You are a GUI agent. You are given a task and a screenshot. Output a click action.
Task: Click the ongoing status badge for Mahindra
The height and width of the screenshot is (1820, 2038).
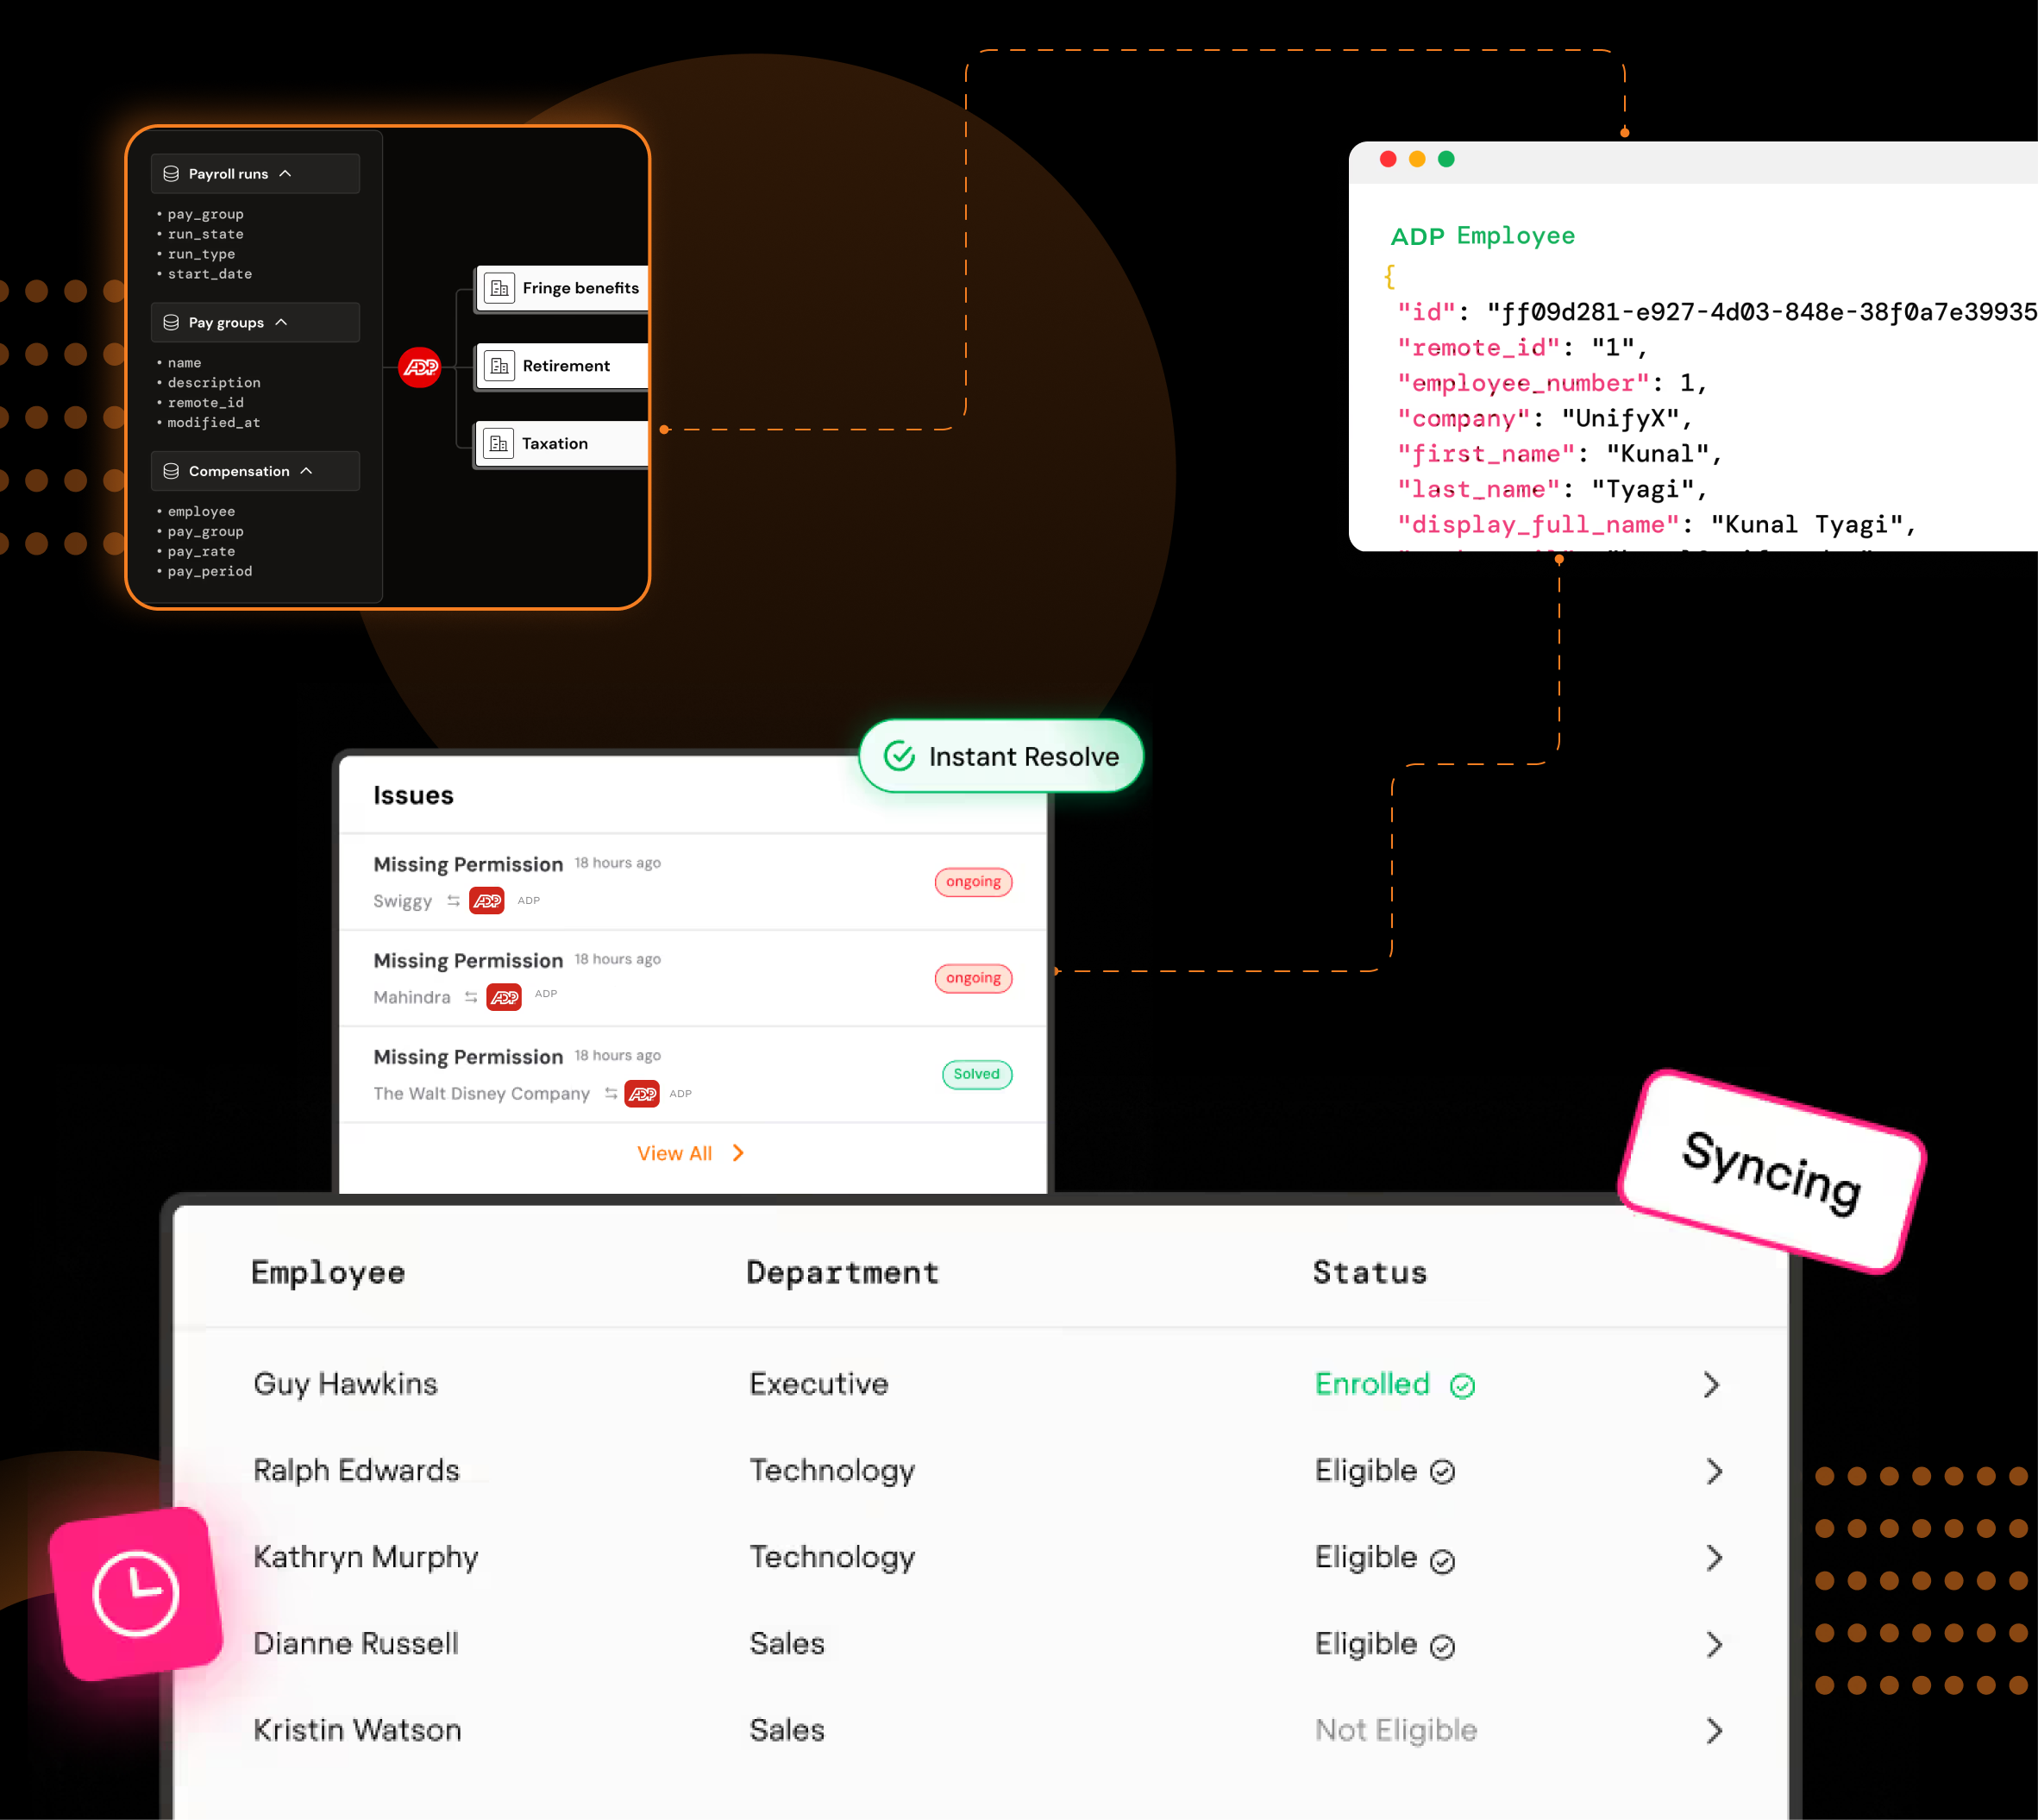973,978
